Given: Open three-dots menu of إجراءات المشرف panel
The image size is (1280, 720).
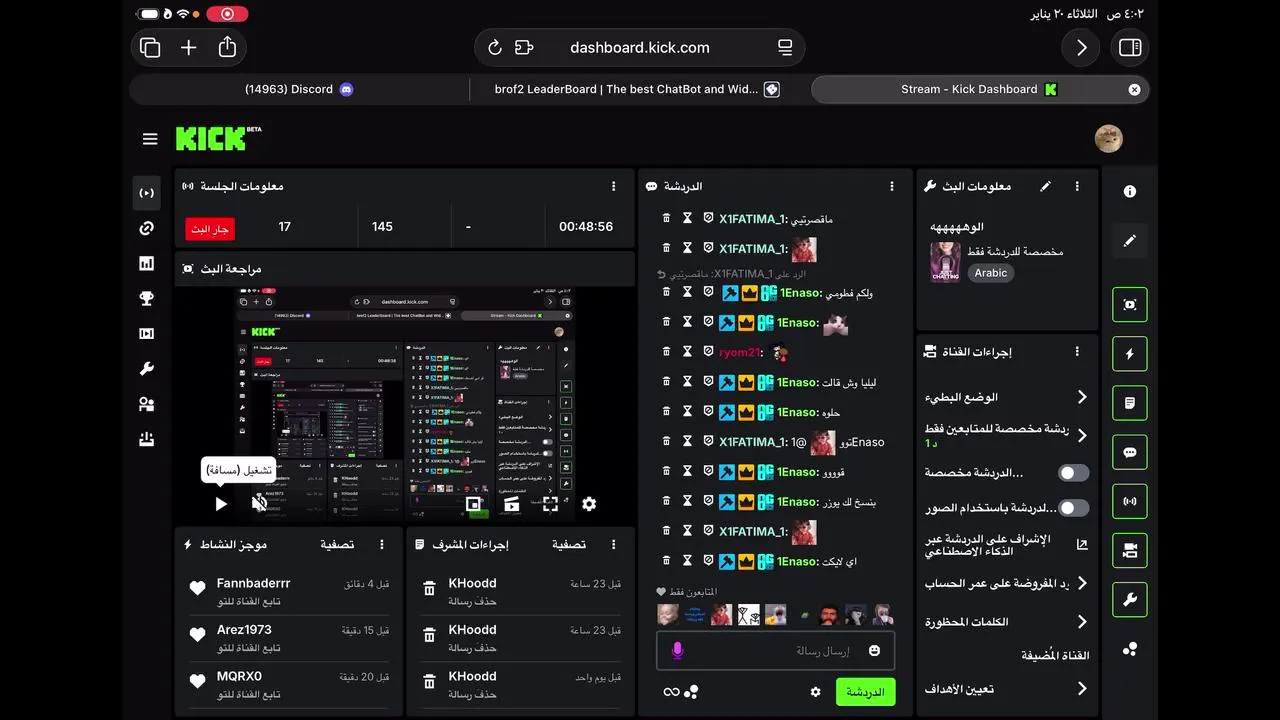Looking at the screenshot, I should coord(613,545).
